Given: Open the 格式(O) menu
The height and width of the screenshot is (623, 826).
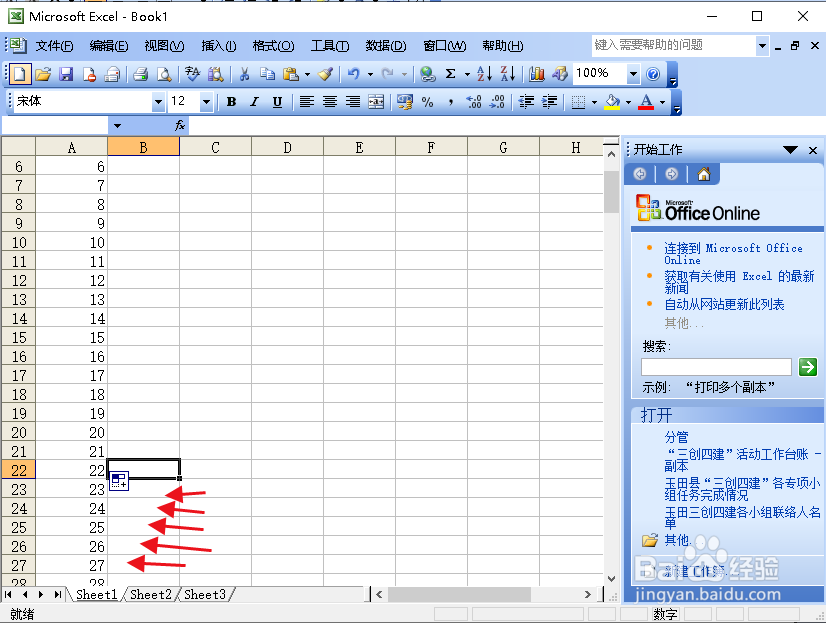Looking at the screenshot, I should [x=273, y=46].
